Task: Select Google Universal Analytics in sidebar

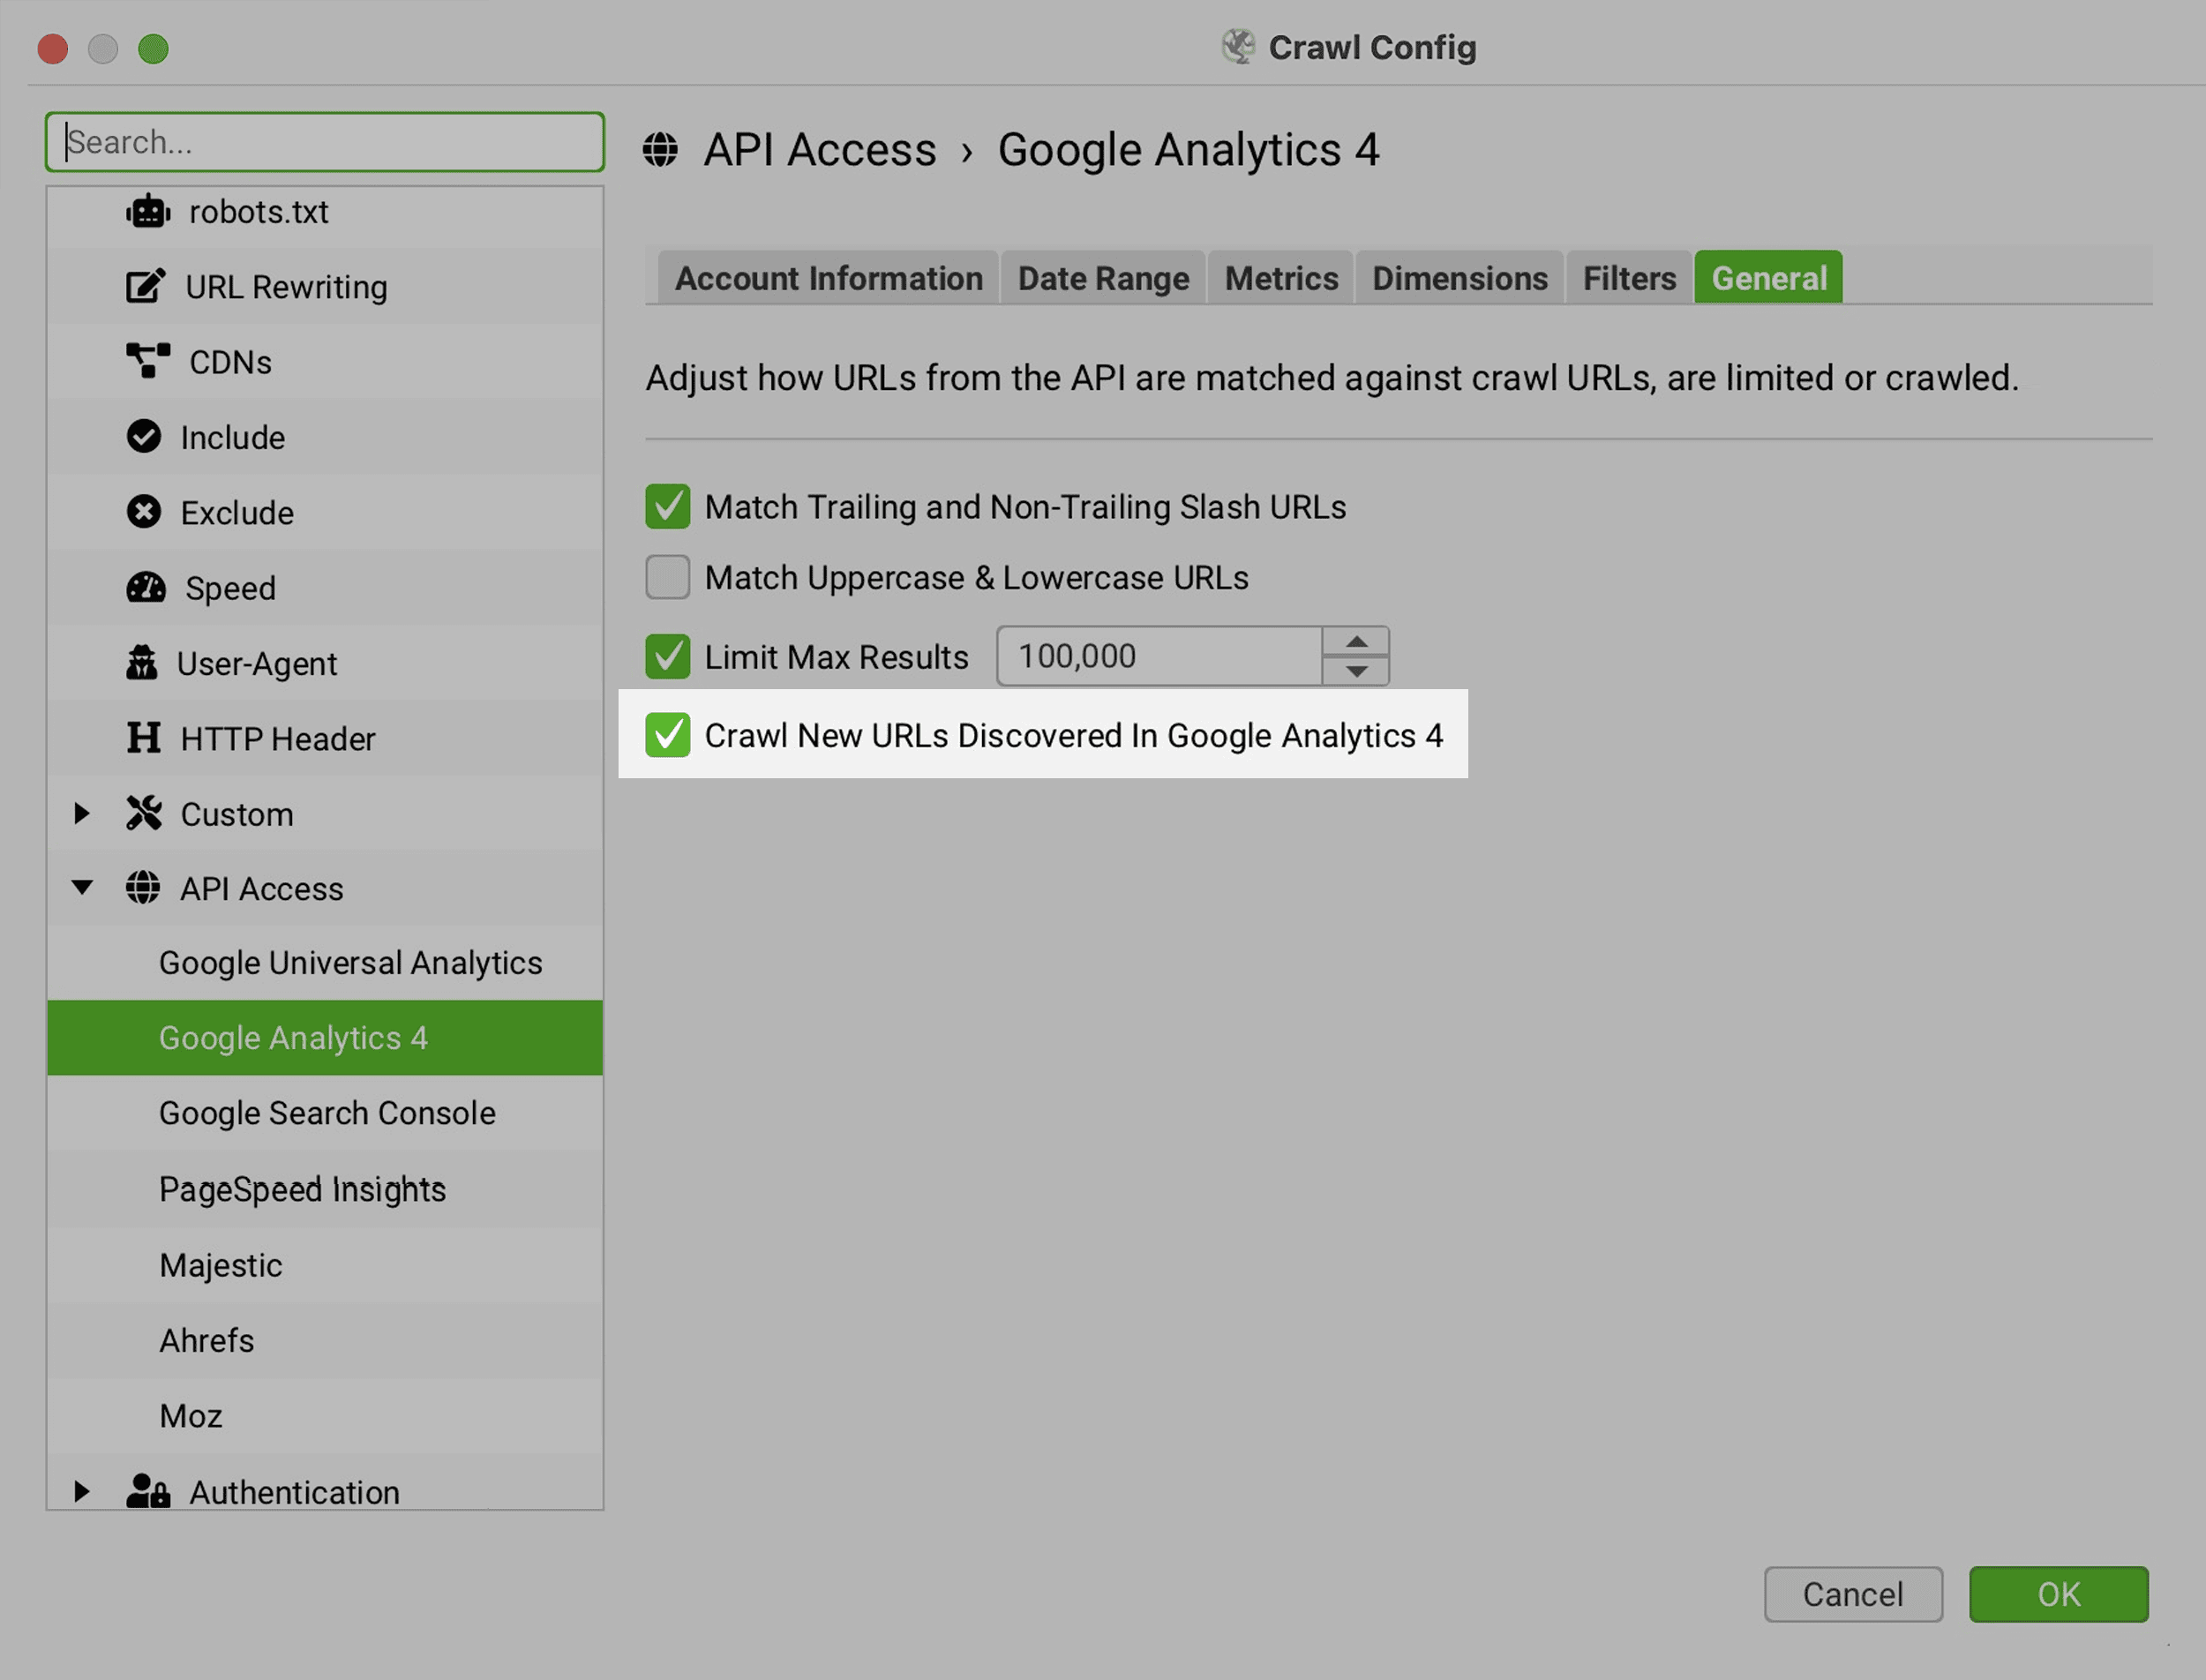Action: (325, 962)
